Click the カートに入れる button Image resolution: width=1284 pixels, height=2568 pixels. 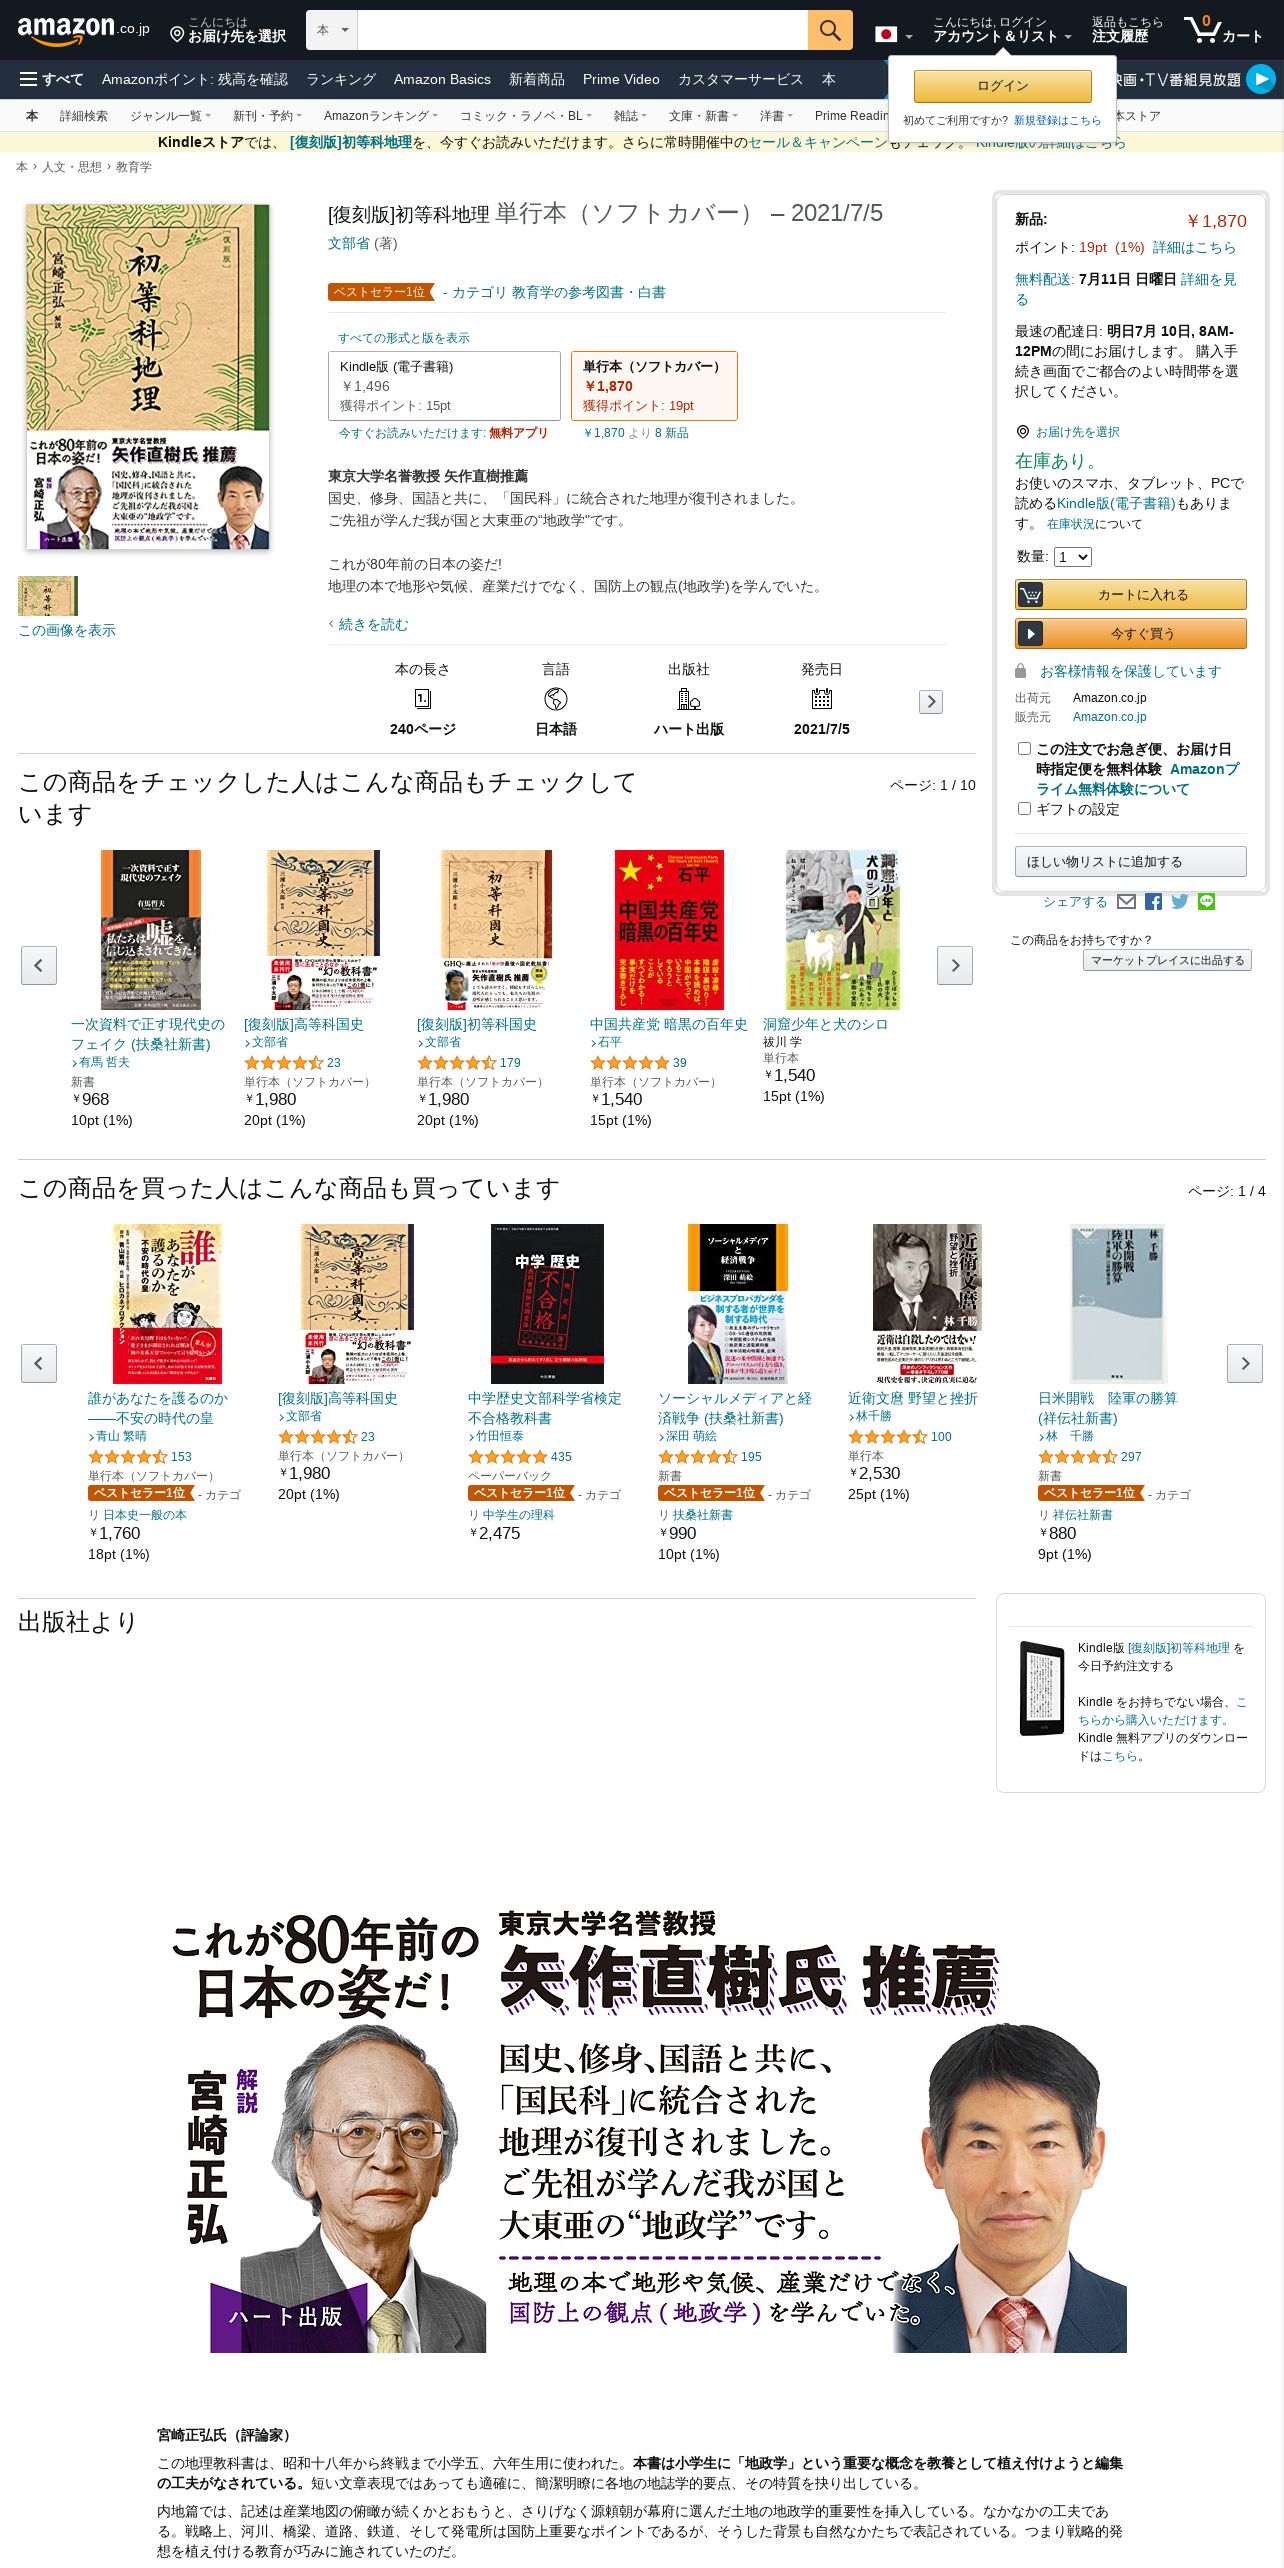[1130, 594]
